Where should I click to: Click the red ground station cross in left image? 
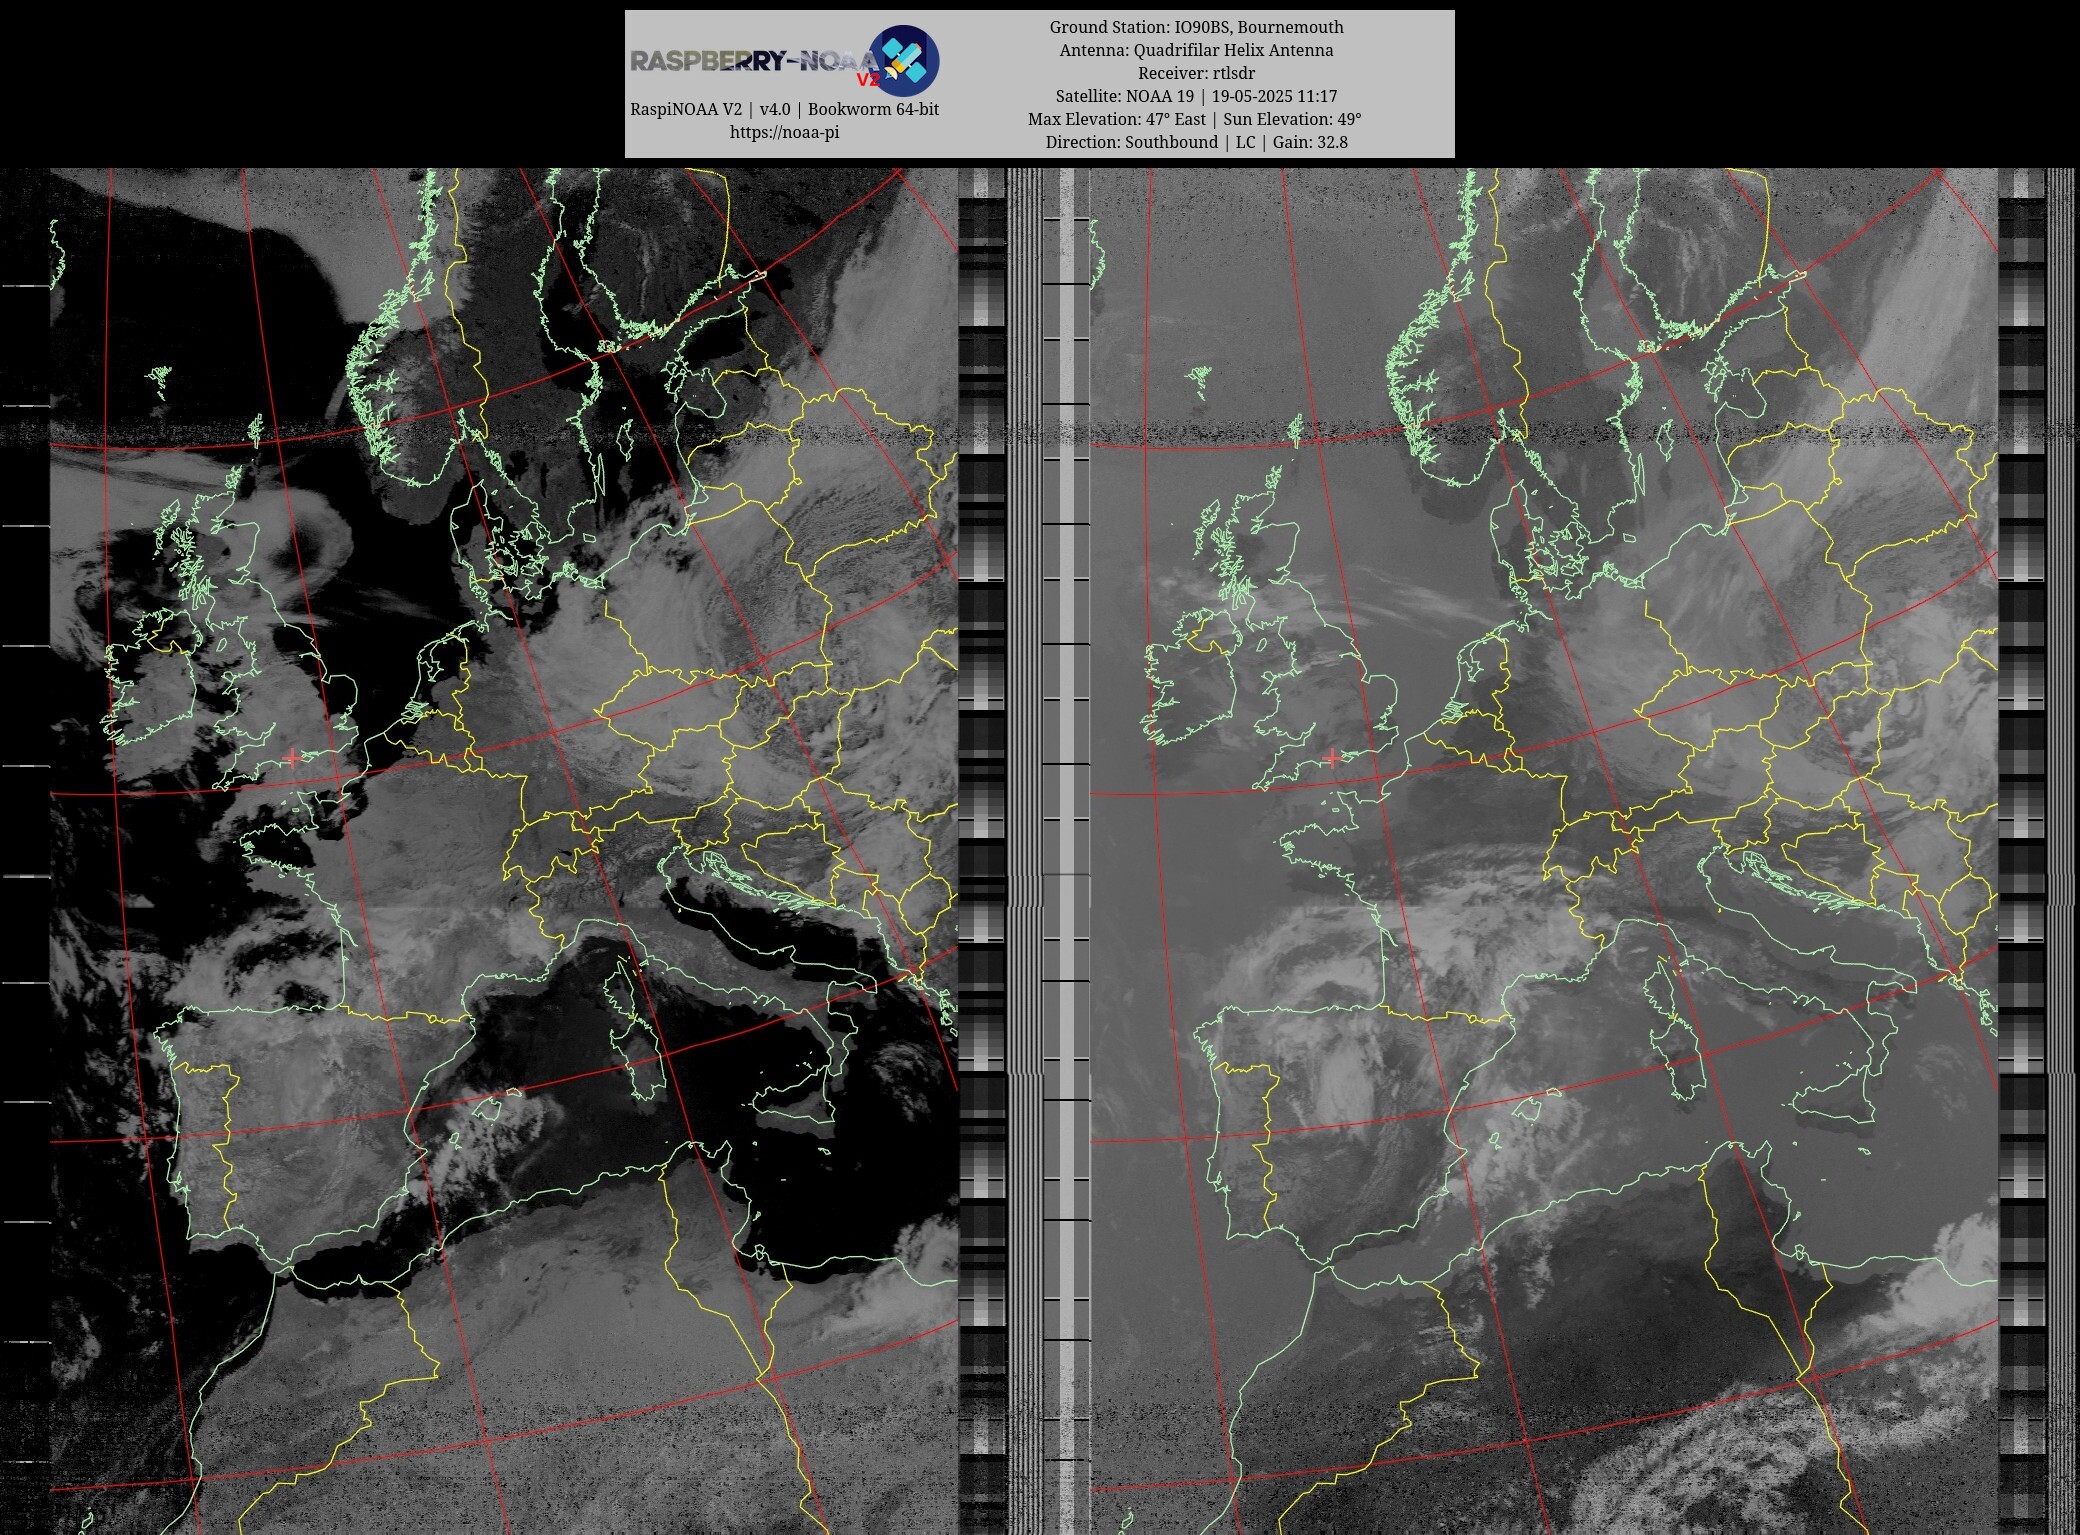click(291, 758)
